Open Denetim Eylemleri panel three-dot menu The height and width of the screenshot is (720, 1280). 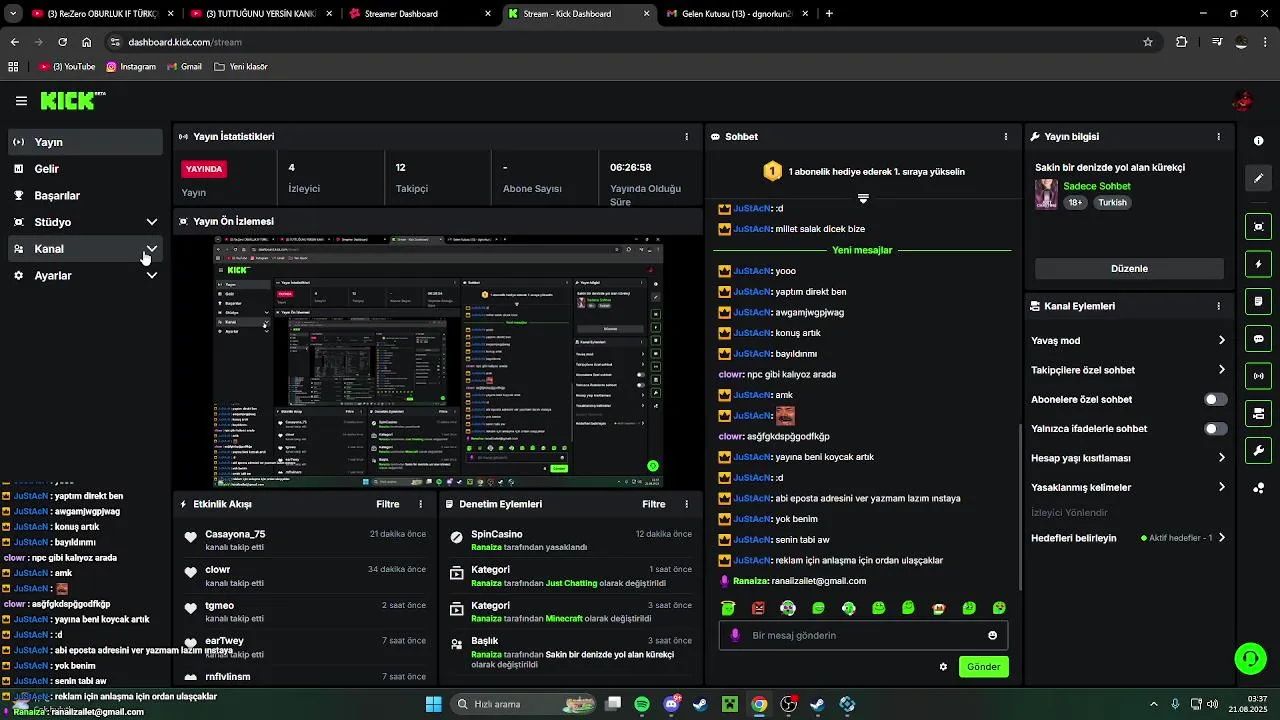point(686,504)
